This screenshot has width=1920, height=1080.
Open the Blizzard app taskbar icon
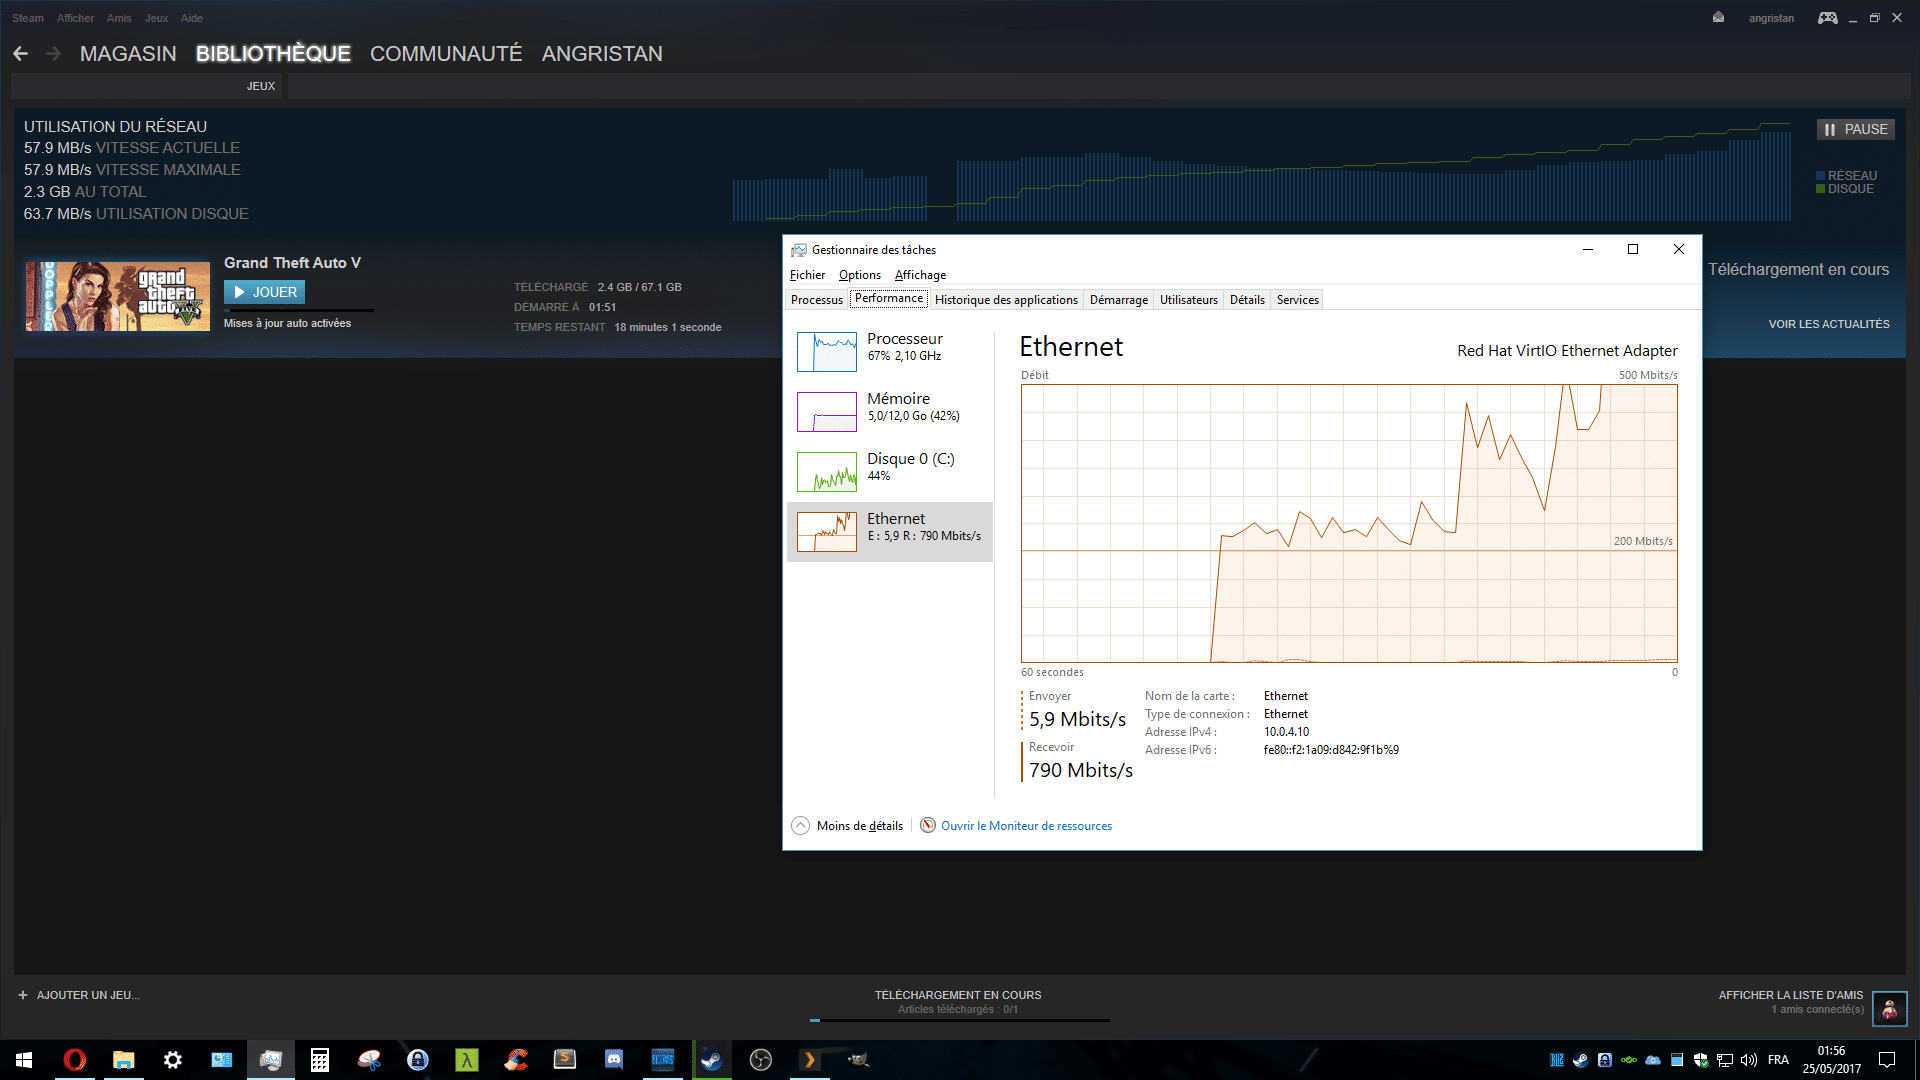coord(663,1060)
